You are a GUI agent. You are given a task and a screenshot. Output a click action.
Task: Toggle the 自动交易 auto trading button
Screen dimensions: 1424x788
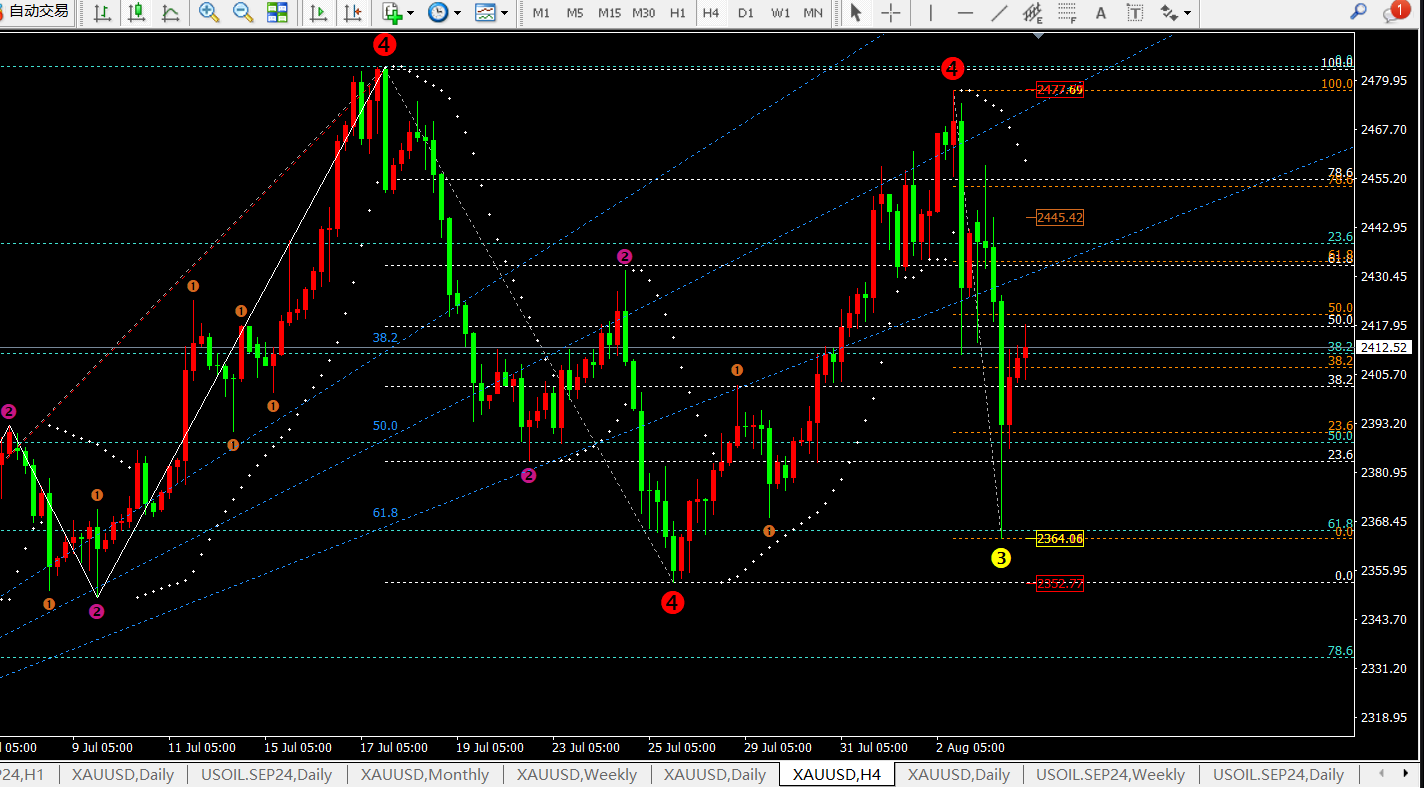tap(37, 12)
